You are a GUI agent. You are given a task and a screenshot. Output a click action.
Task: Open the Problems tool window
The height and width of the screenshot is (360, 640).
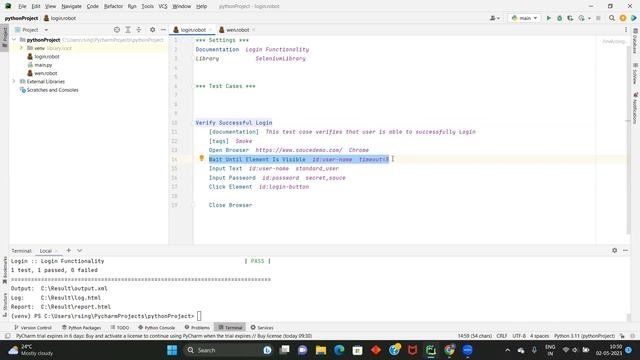pyautogui.click(x=197, y=327)
